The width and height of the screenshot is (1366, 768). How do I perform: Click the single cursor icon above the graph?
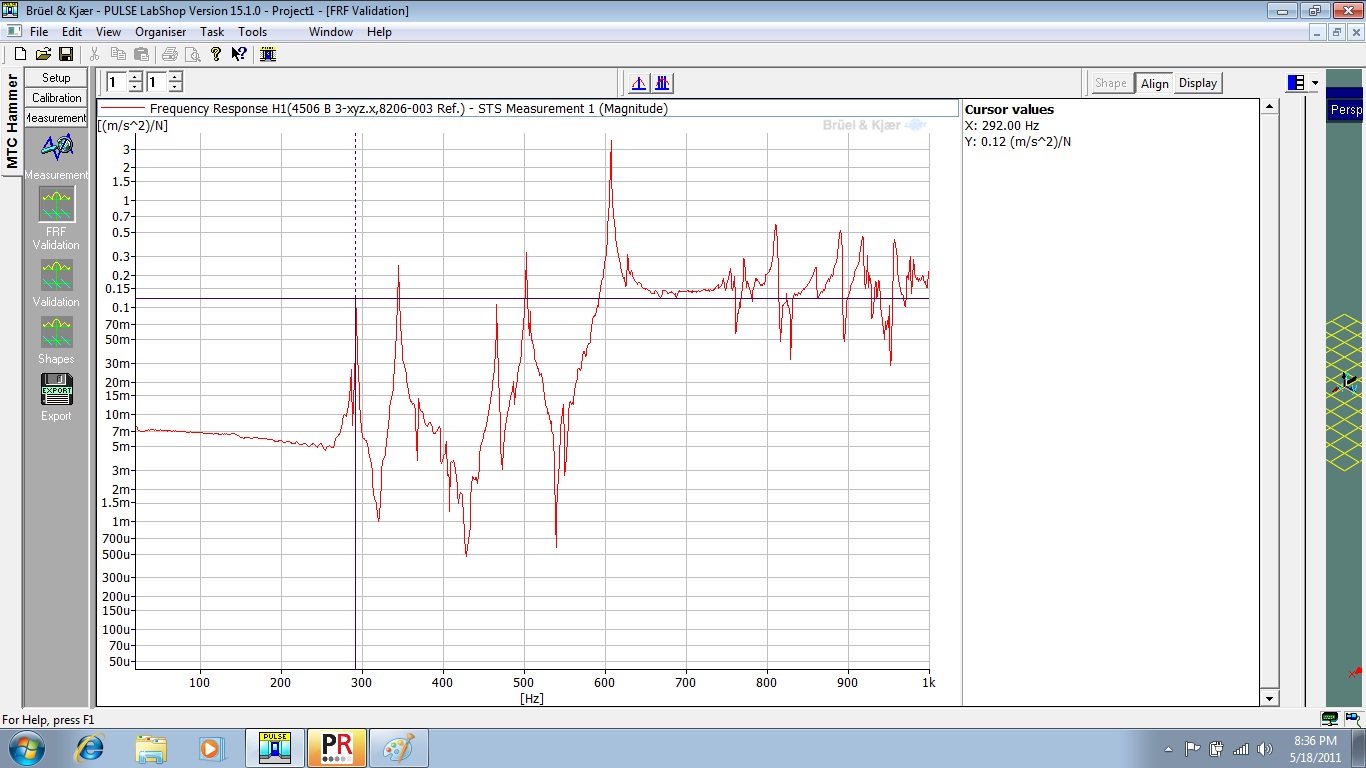[x=638, y=83]
